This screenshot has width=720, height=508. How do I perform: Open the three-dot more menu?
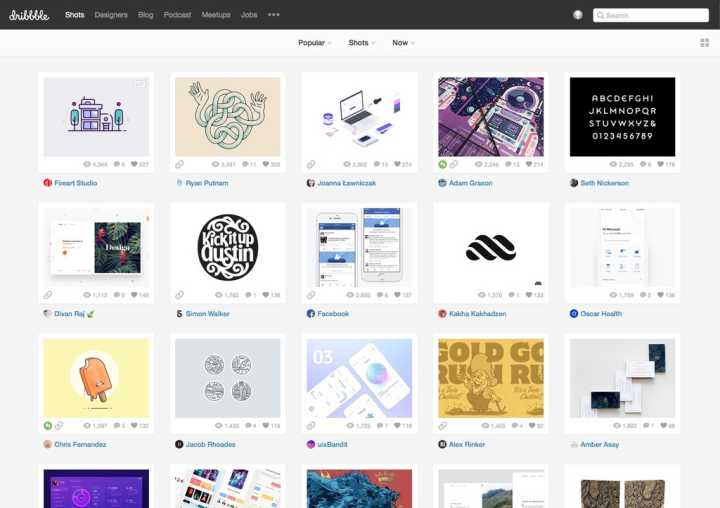point(274,15)
